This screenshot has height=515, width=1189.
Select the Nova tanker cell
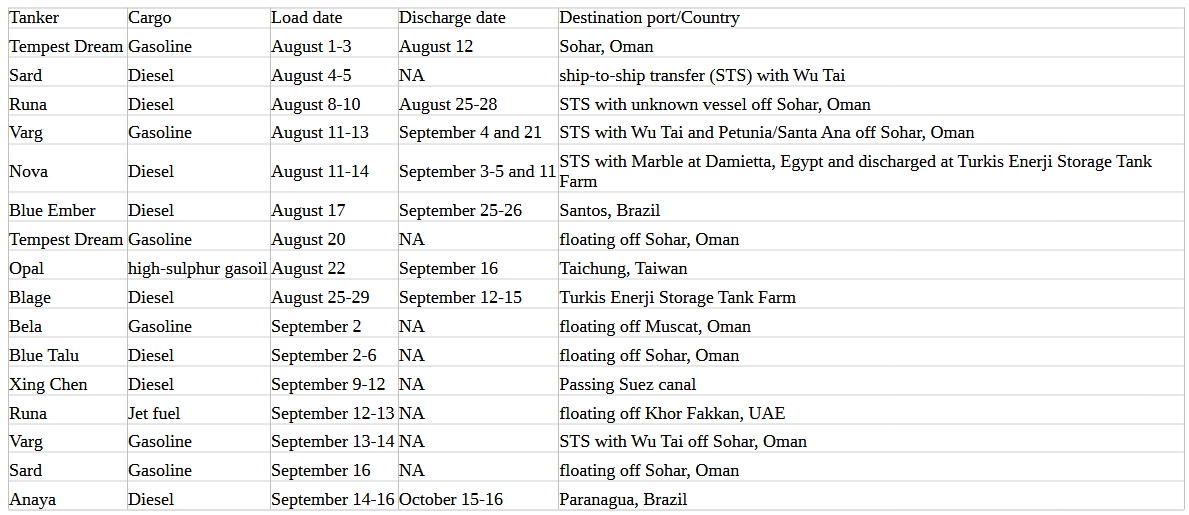click(29, 172)
